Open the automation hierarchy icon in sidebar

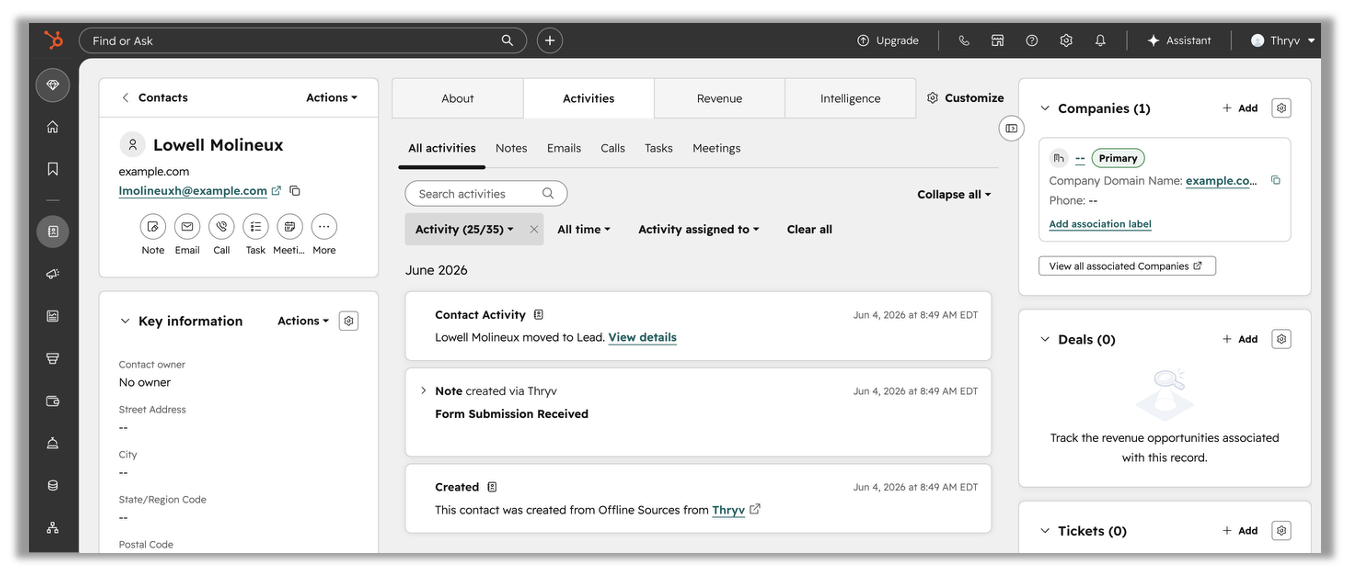pyautogui.click(x=53, y=528)
